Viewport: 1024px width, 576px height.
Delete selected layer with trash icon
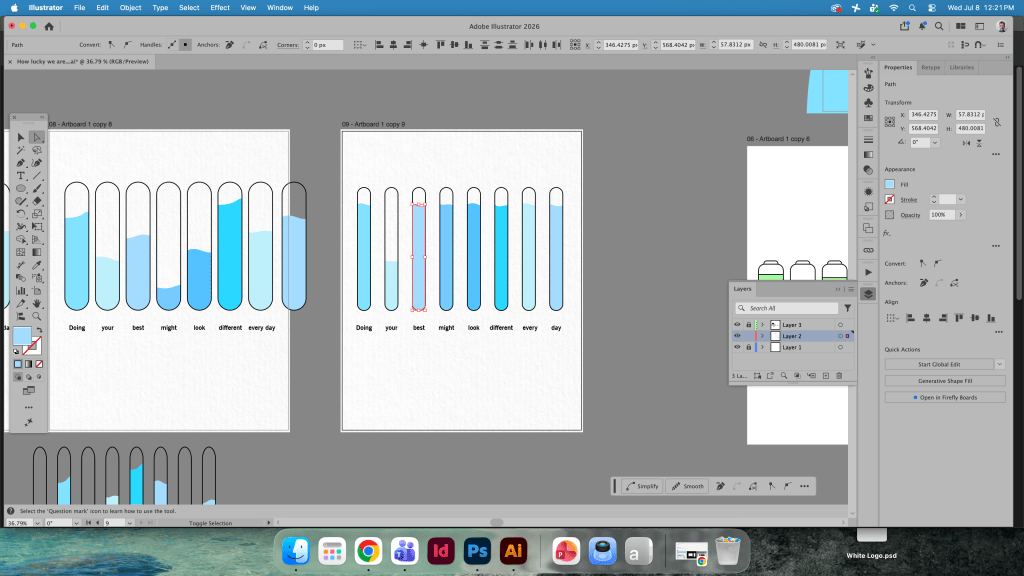839,376
